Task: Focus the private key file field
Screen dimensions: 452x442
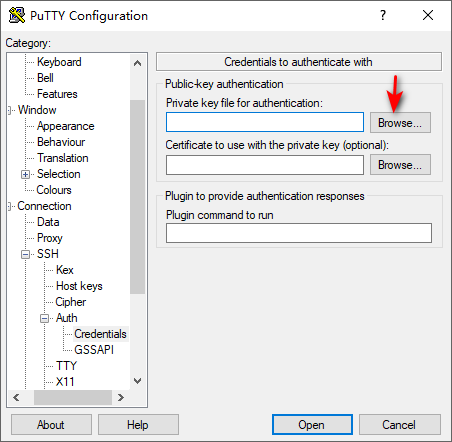Action: [x=265, y=122]
